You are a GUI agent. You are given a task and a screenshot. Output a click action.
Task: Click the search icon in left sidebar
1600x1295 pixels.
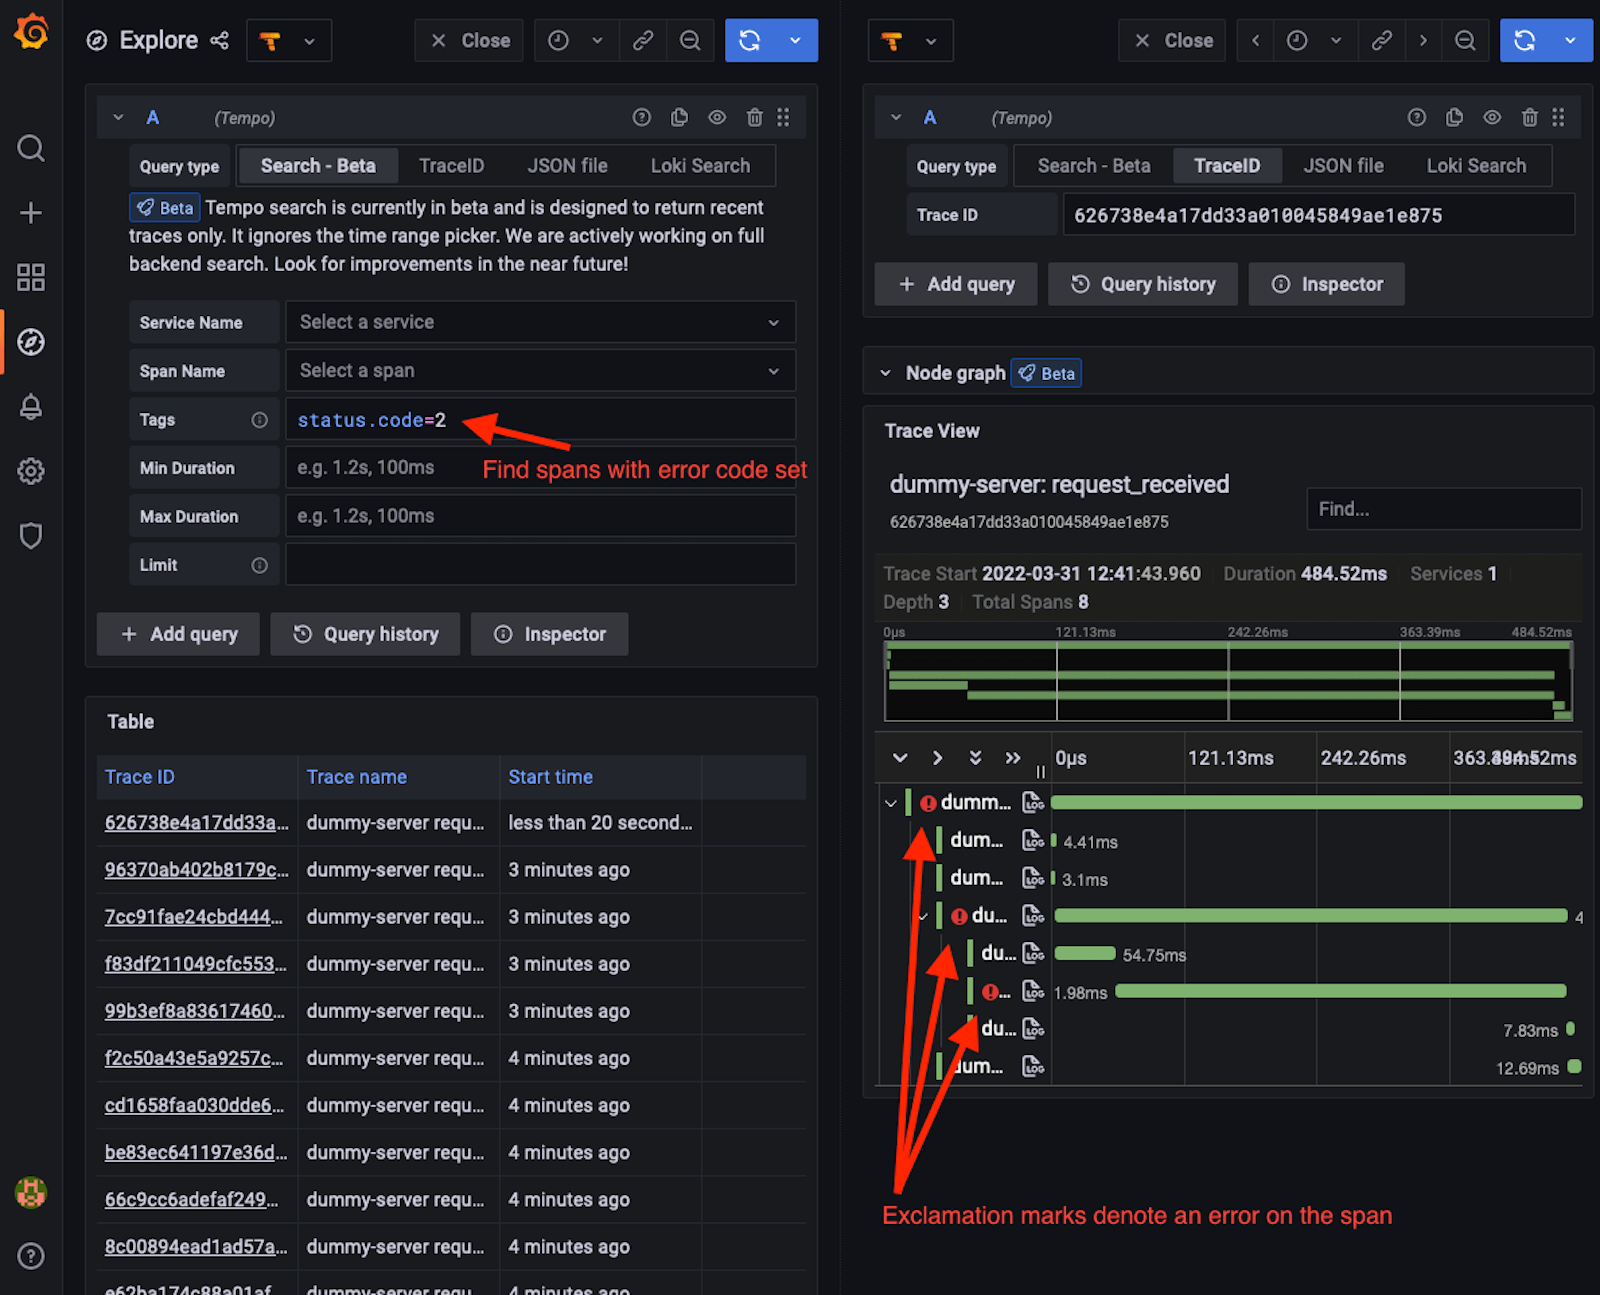(30, 148)
